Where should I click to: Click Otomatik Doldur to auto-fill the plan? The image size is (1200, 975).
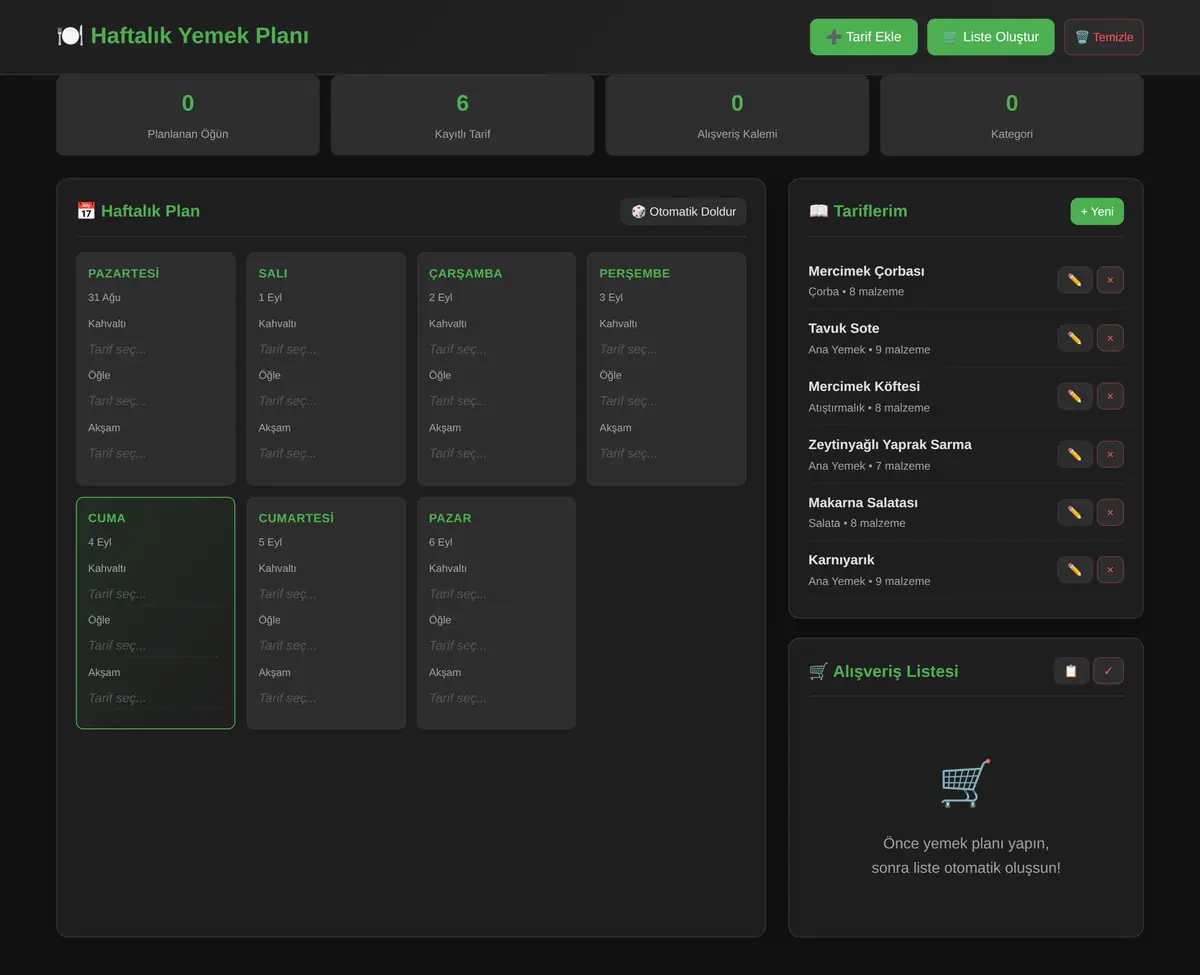point(683,211)
